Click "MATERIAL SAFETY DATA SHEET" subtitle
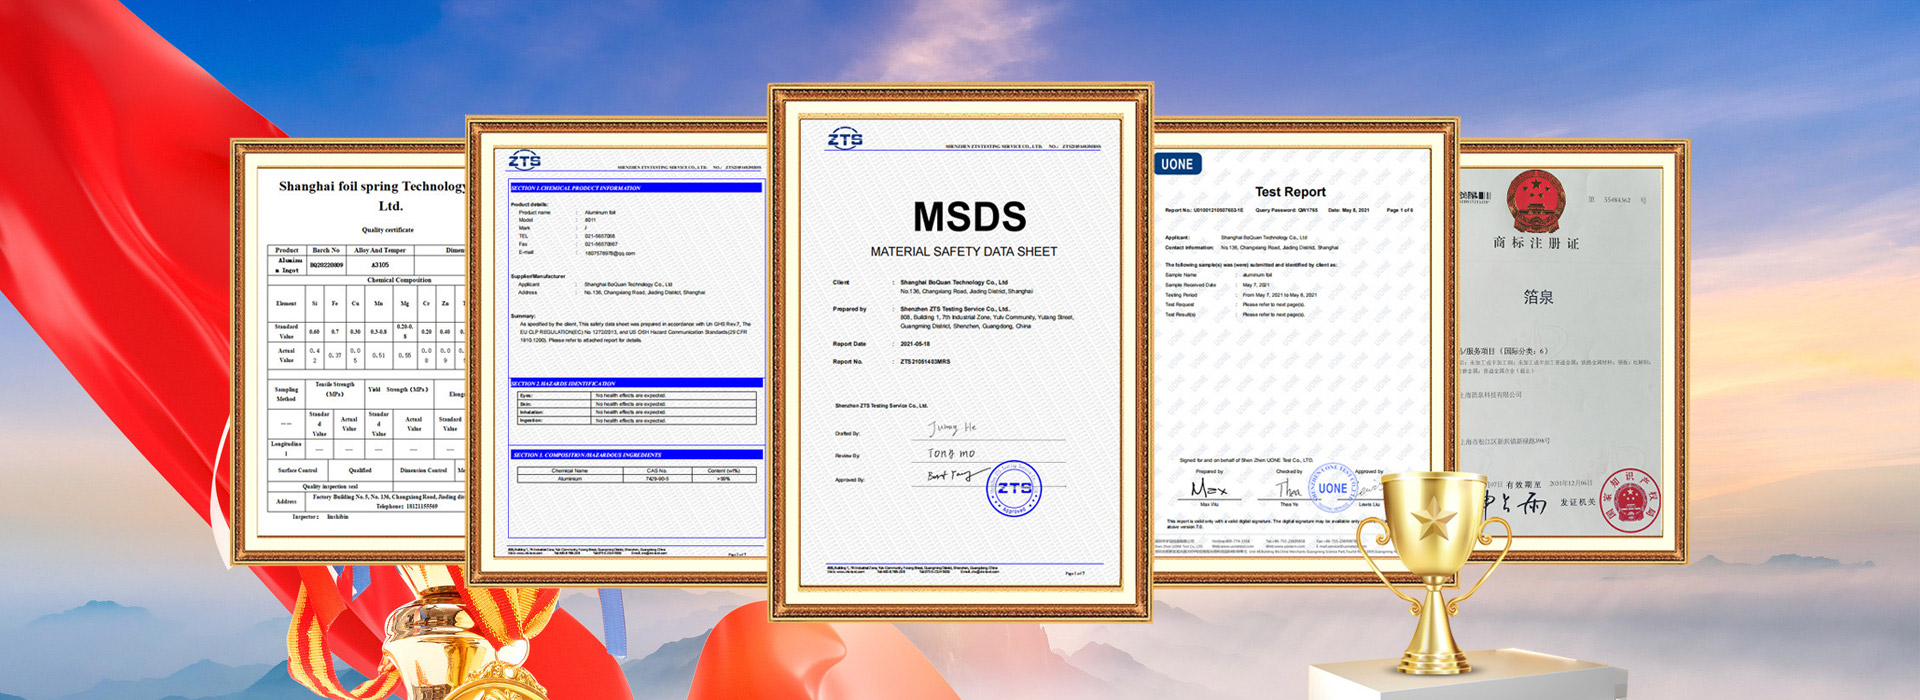The width and height of the screenshot is (1920, 700). click(963, 252)
